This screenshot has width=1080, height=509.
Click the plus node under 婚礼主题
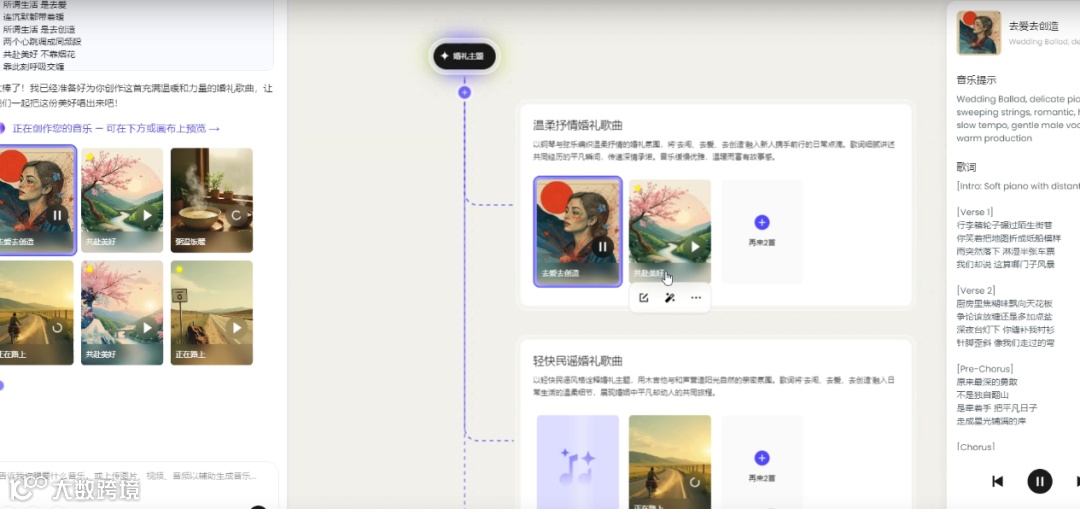coord(464,92)
